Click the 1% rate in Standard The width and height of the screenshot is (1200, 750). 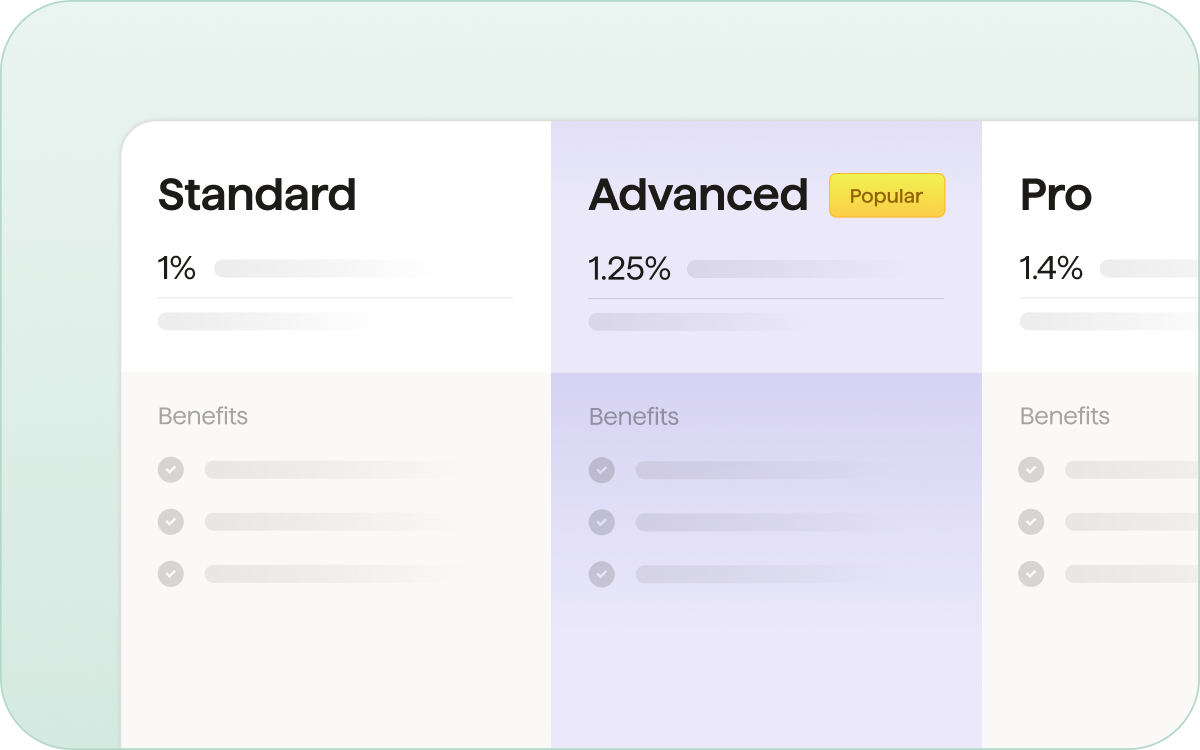[x=177, y=269]
